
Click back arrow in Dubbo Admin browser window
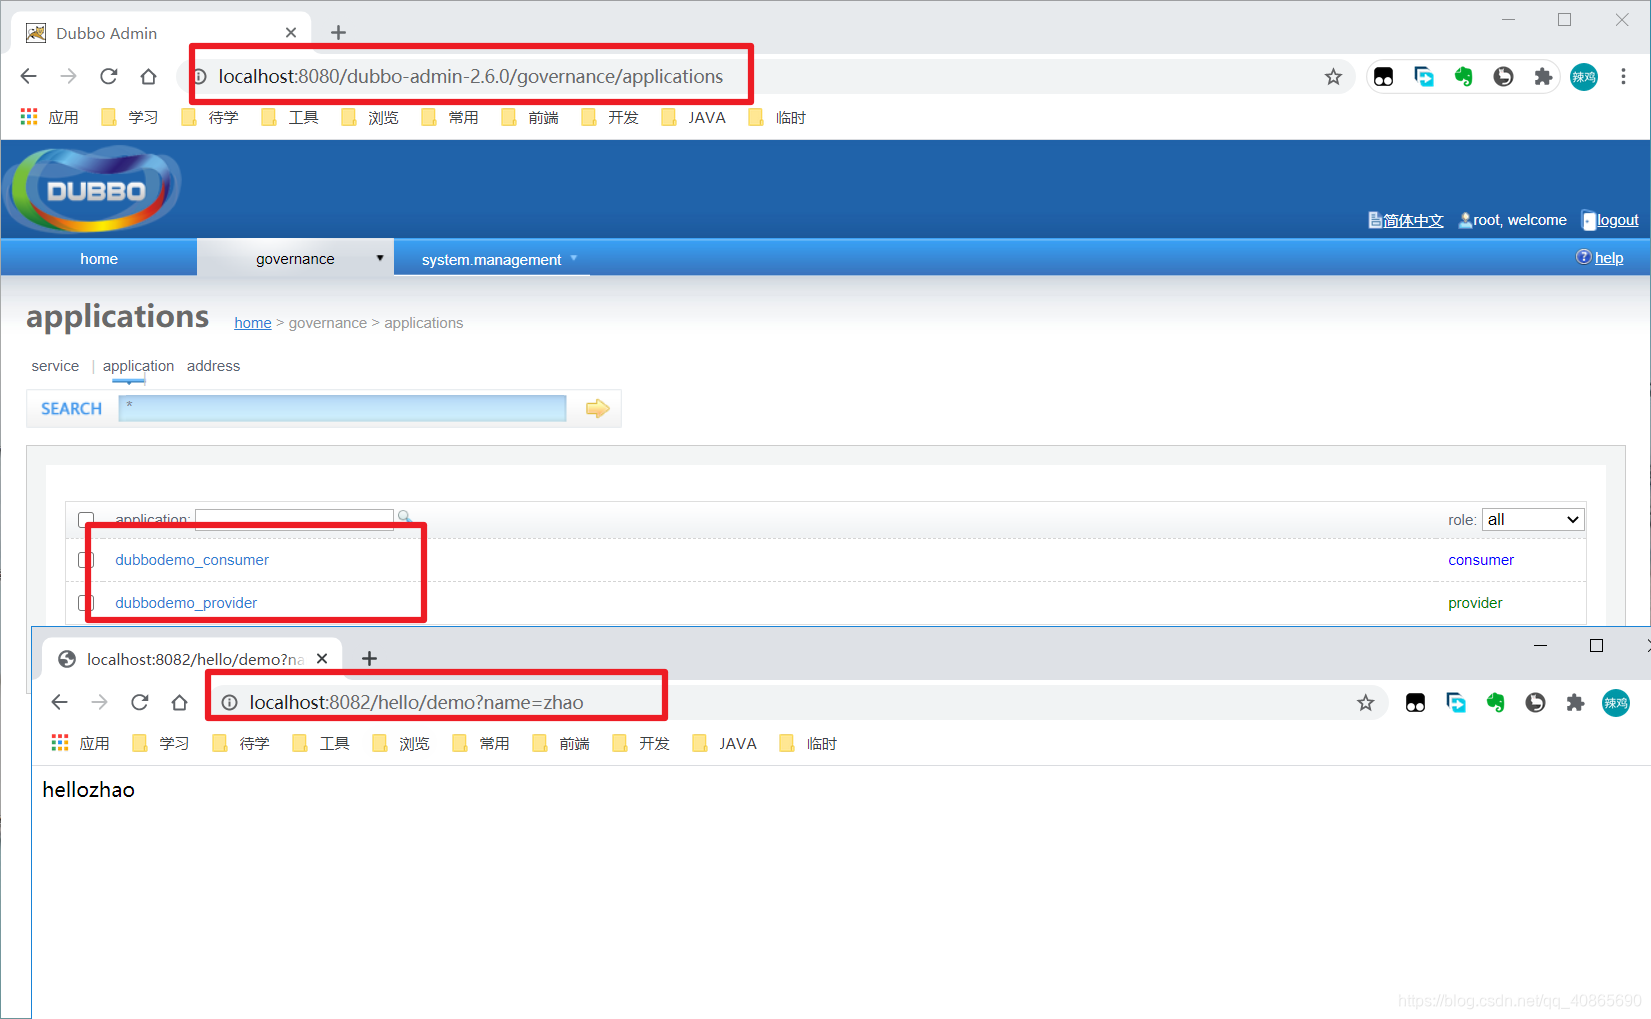click(29, 76)
